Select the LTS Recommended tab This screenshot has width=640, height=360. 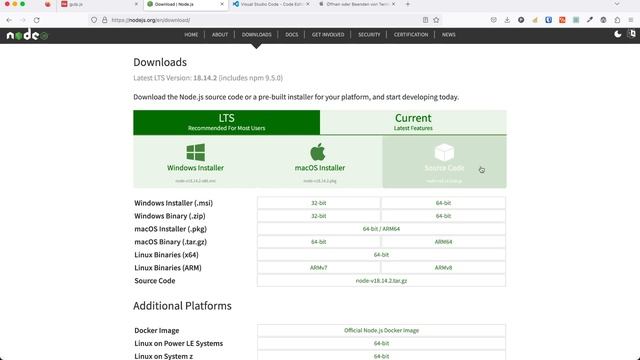pyautogui.click(x=227, y=122)
